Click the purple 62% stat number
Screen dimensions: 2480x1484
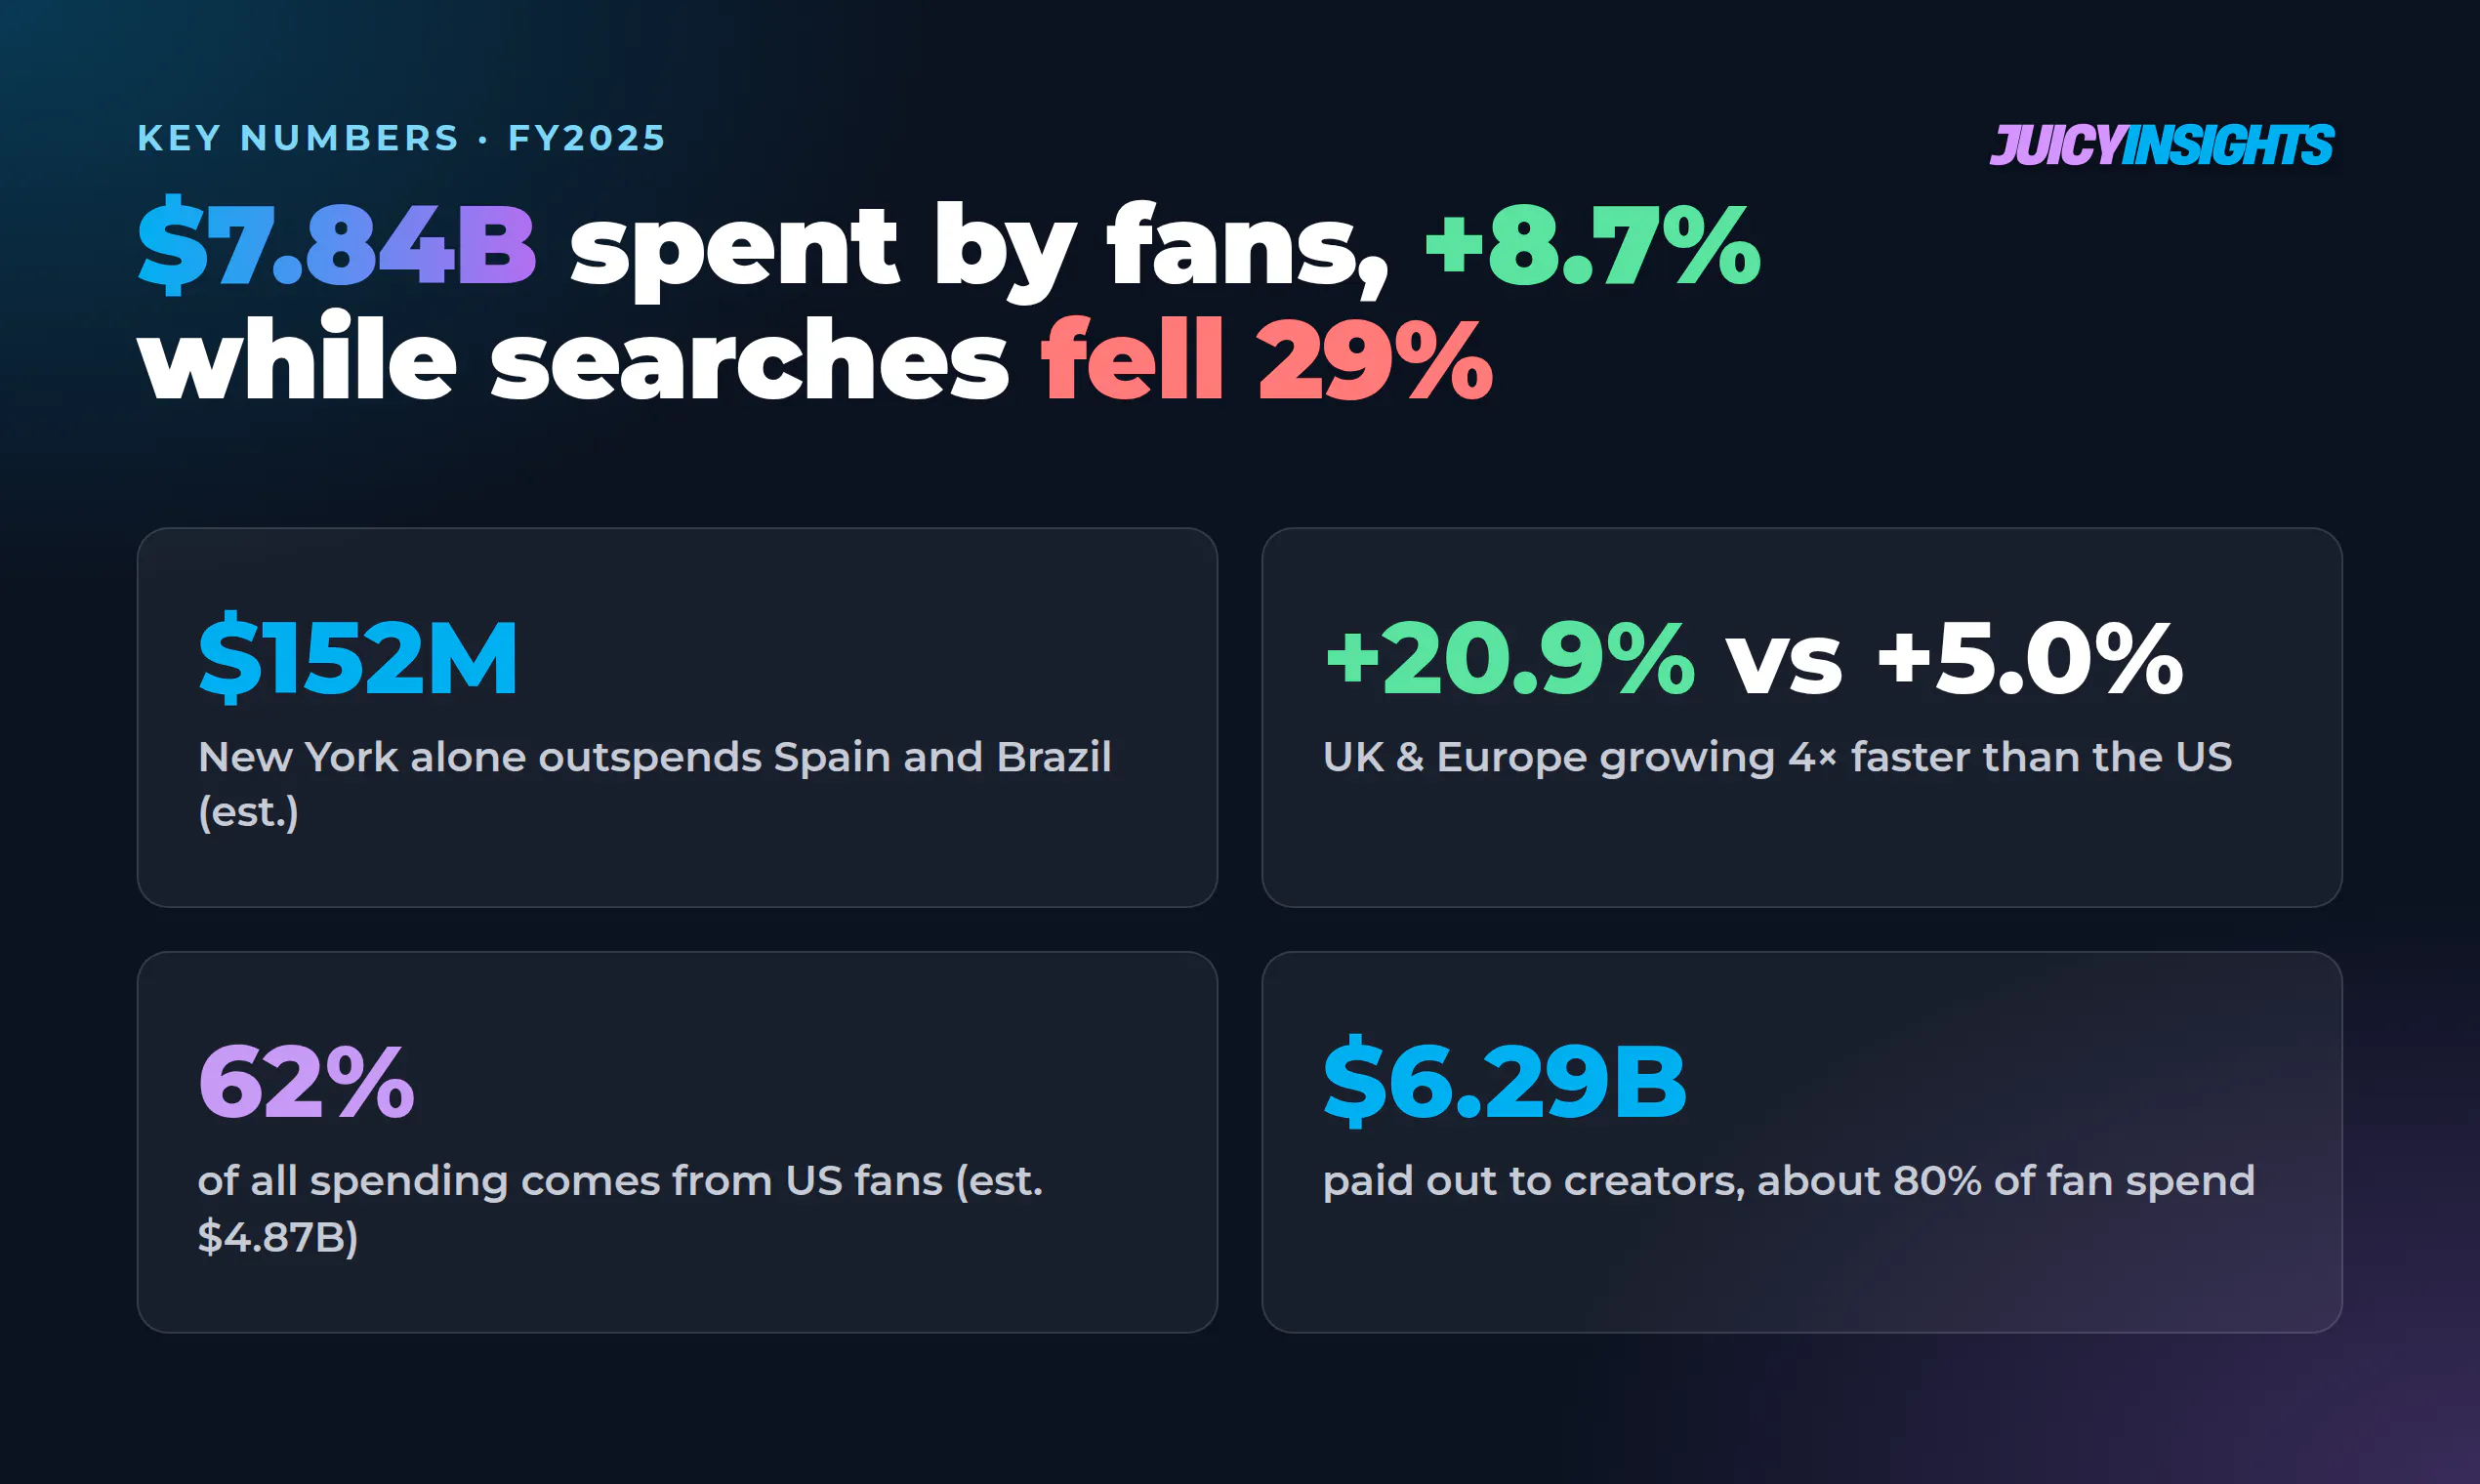(306, 1081)
